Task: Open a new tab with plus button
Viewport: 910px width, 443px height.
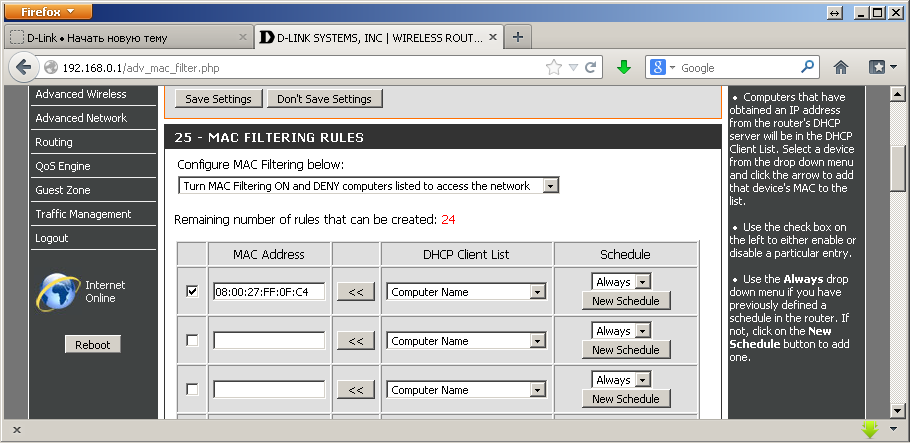Action: 518,37
